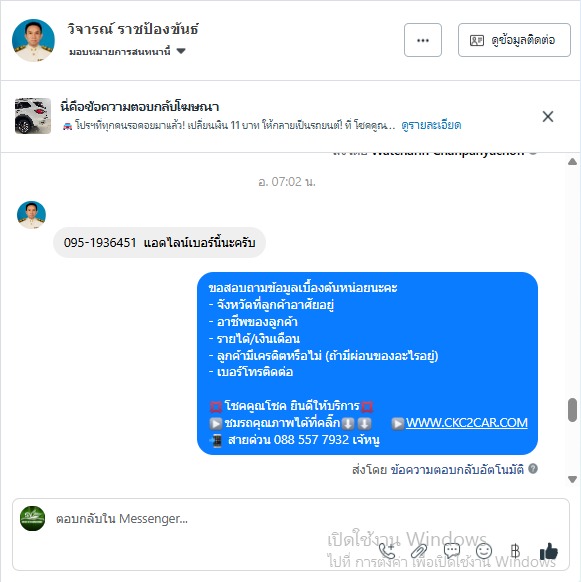Attach a file using the paperclip icon
Screen dimensions: 581x582
[x=419, y=551]
